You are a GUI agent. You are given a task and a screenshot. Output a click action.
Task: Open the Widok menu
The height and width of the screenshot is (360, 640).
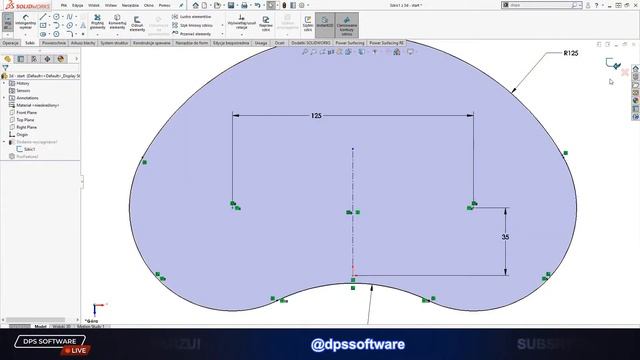pyautogui.click(x=94, y=5)
